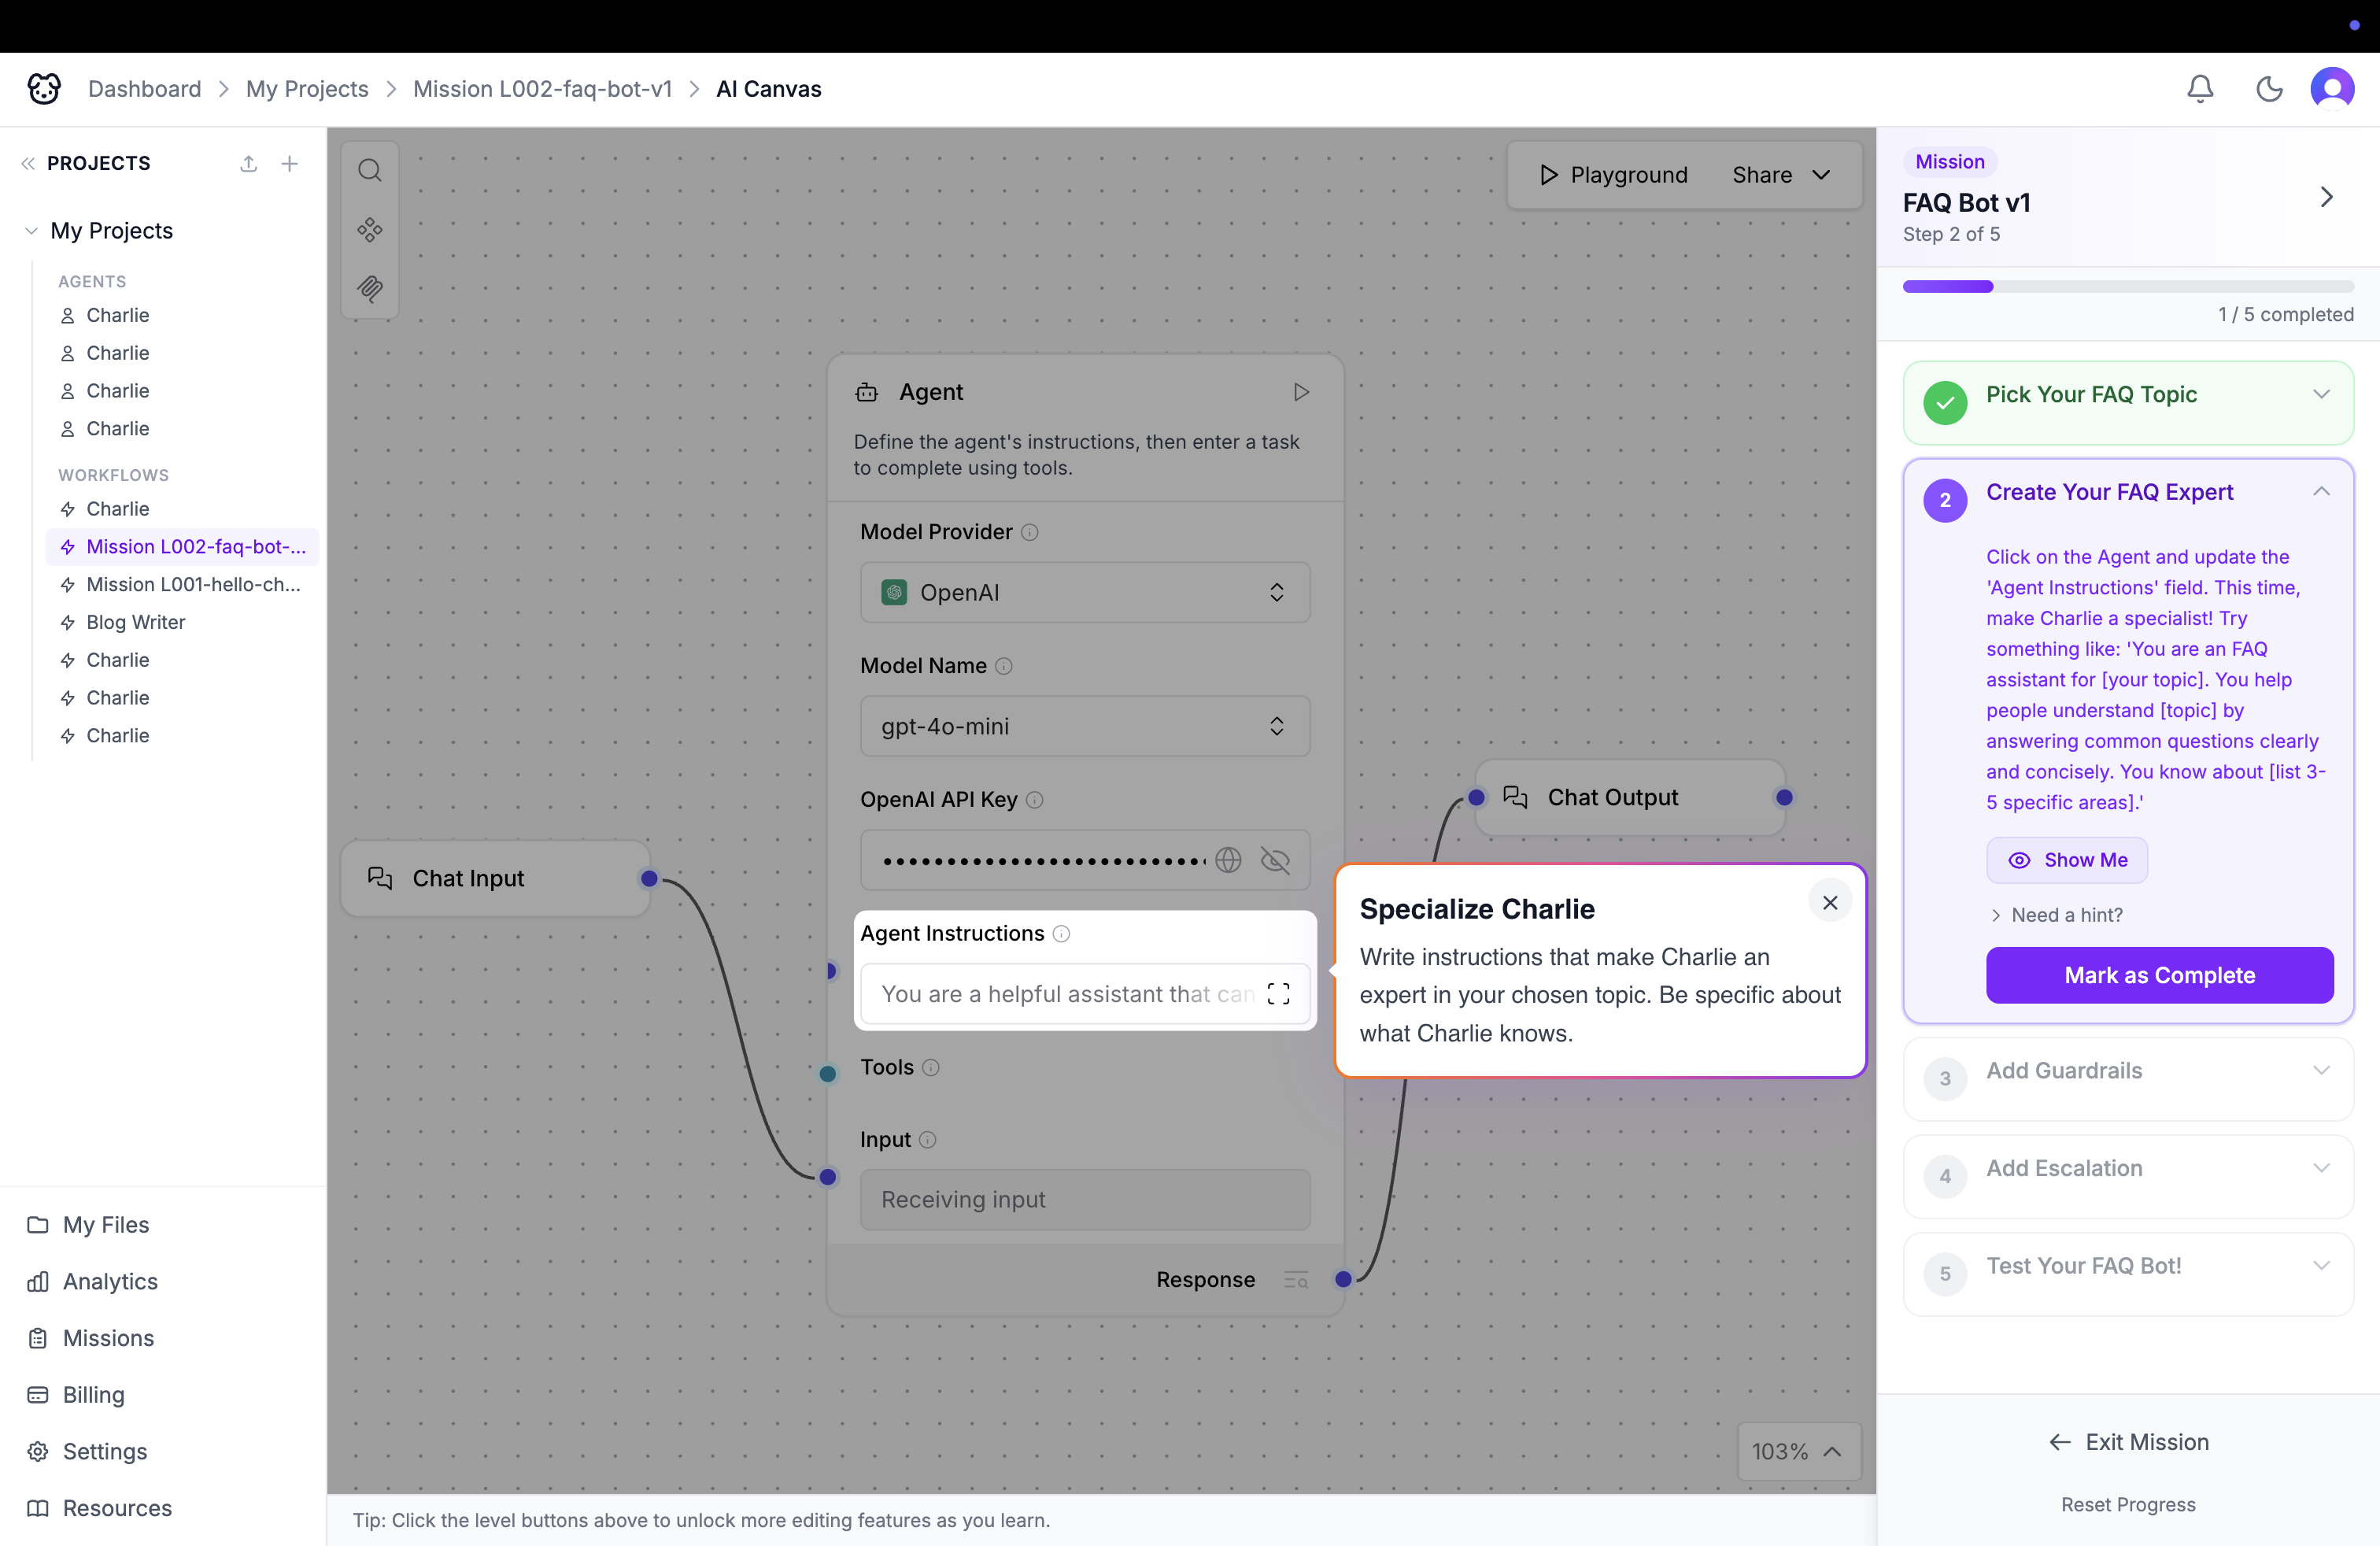Open the notifications bell
This screenshot has height=1546, width=2380.
[x=2200, y=89]
